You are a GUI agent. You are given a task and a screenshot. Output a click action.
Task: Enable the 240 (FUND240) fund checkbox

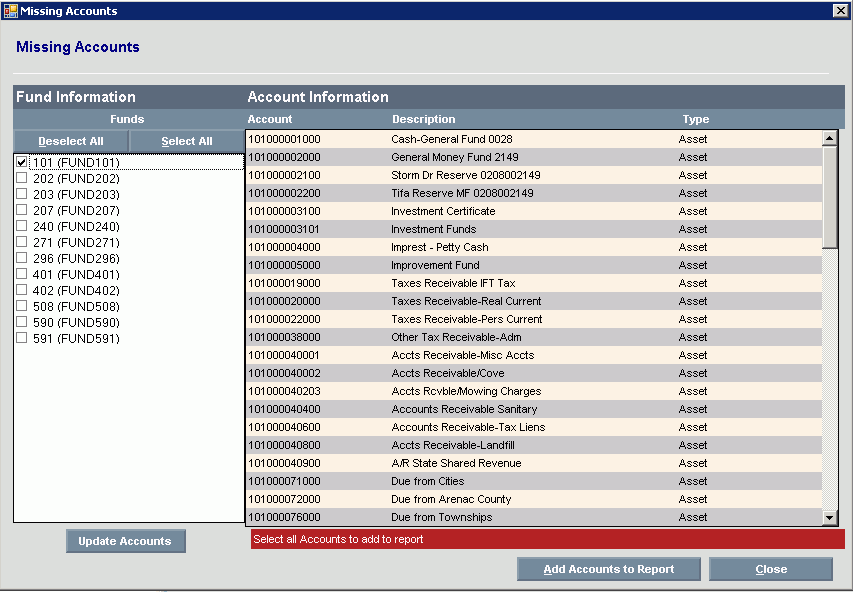click(22, 227)
